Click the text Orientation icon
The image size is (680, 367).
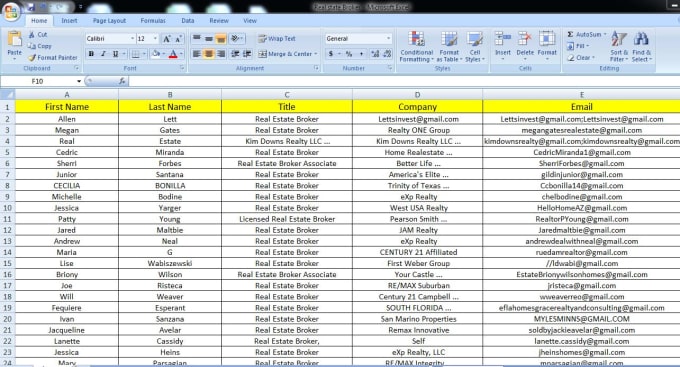[236, 39]
